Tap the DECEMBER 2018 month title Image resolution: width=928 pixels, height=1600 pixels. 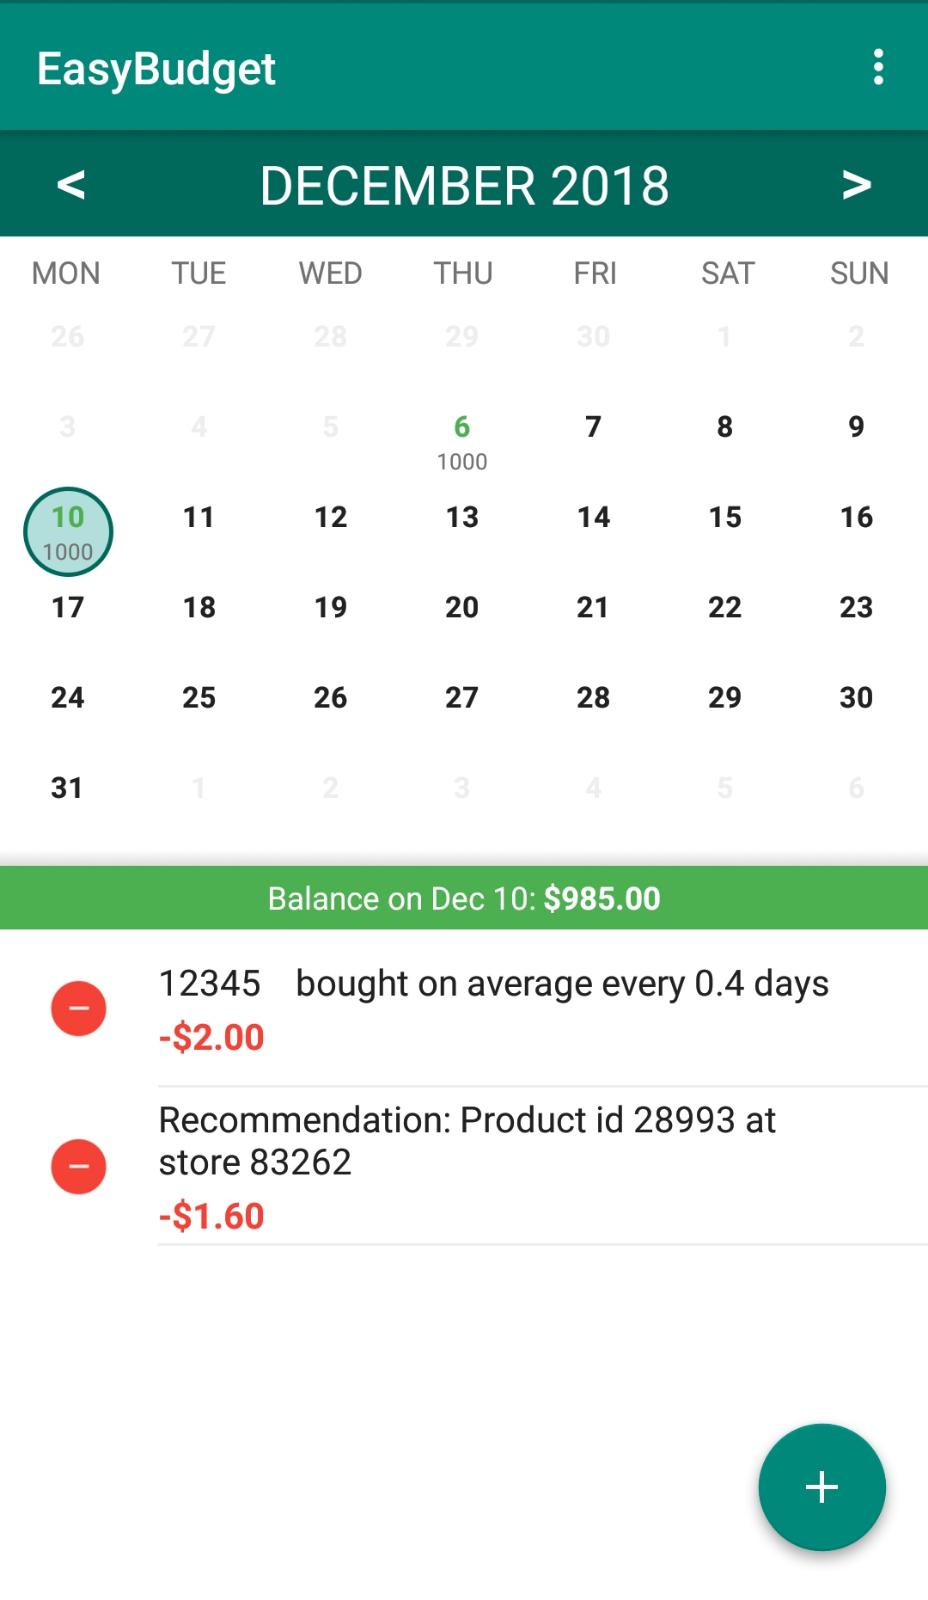coord(464,186)
